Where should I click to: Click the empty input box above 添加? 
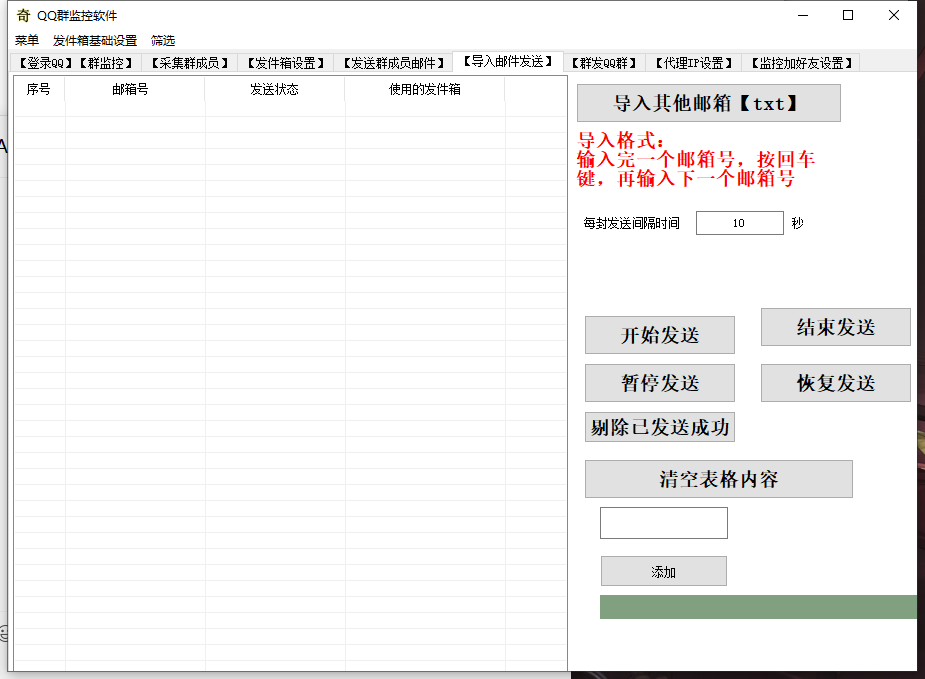664,523
